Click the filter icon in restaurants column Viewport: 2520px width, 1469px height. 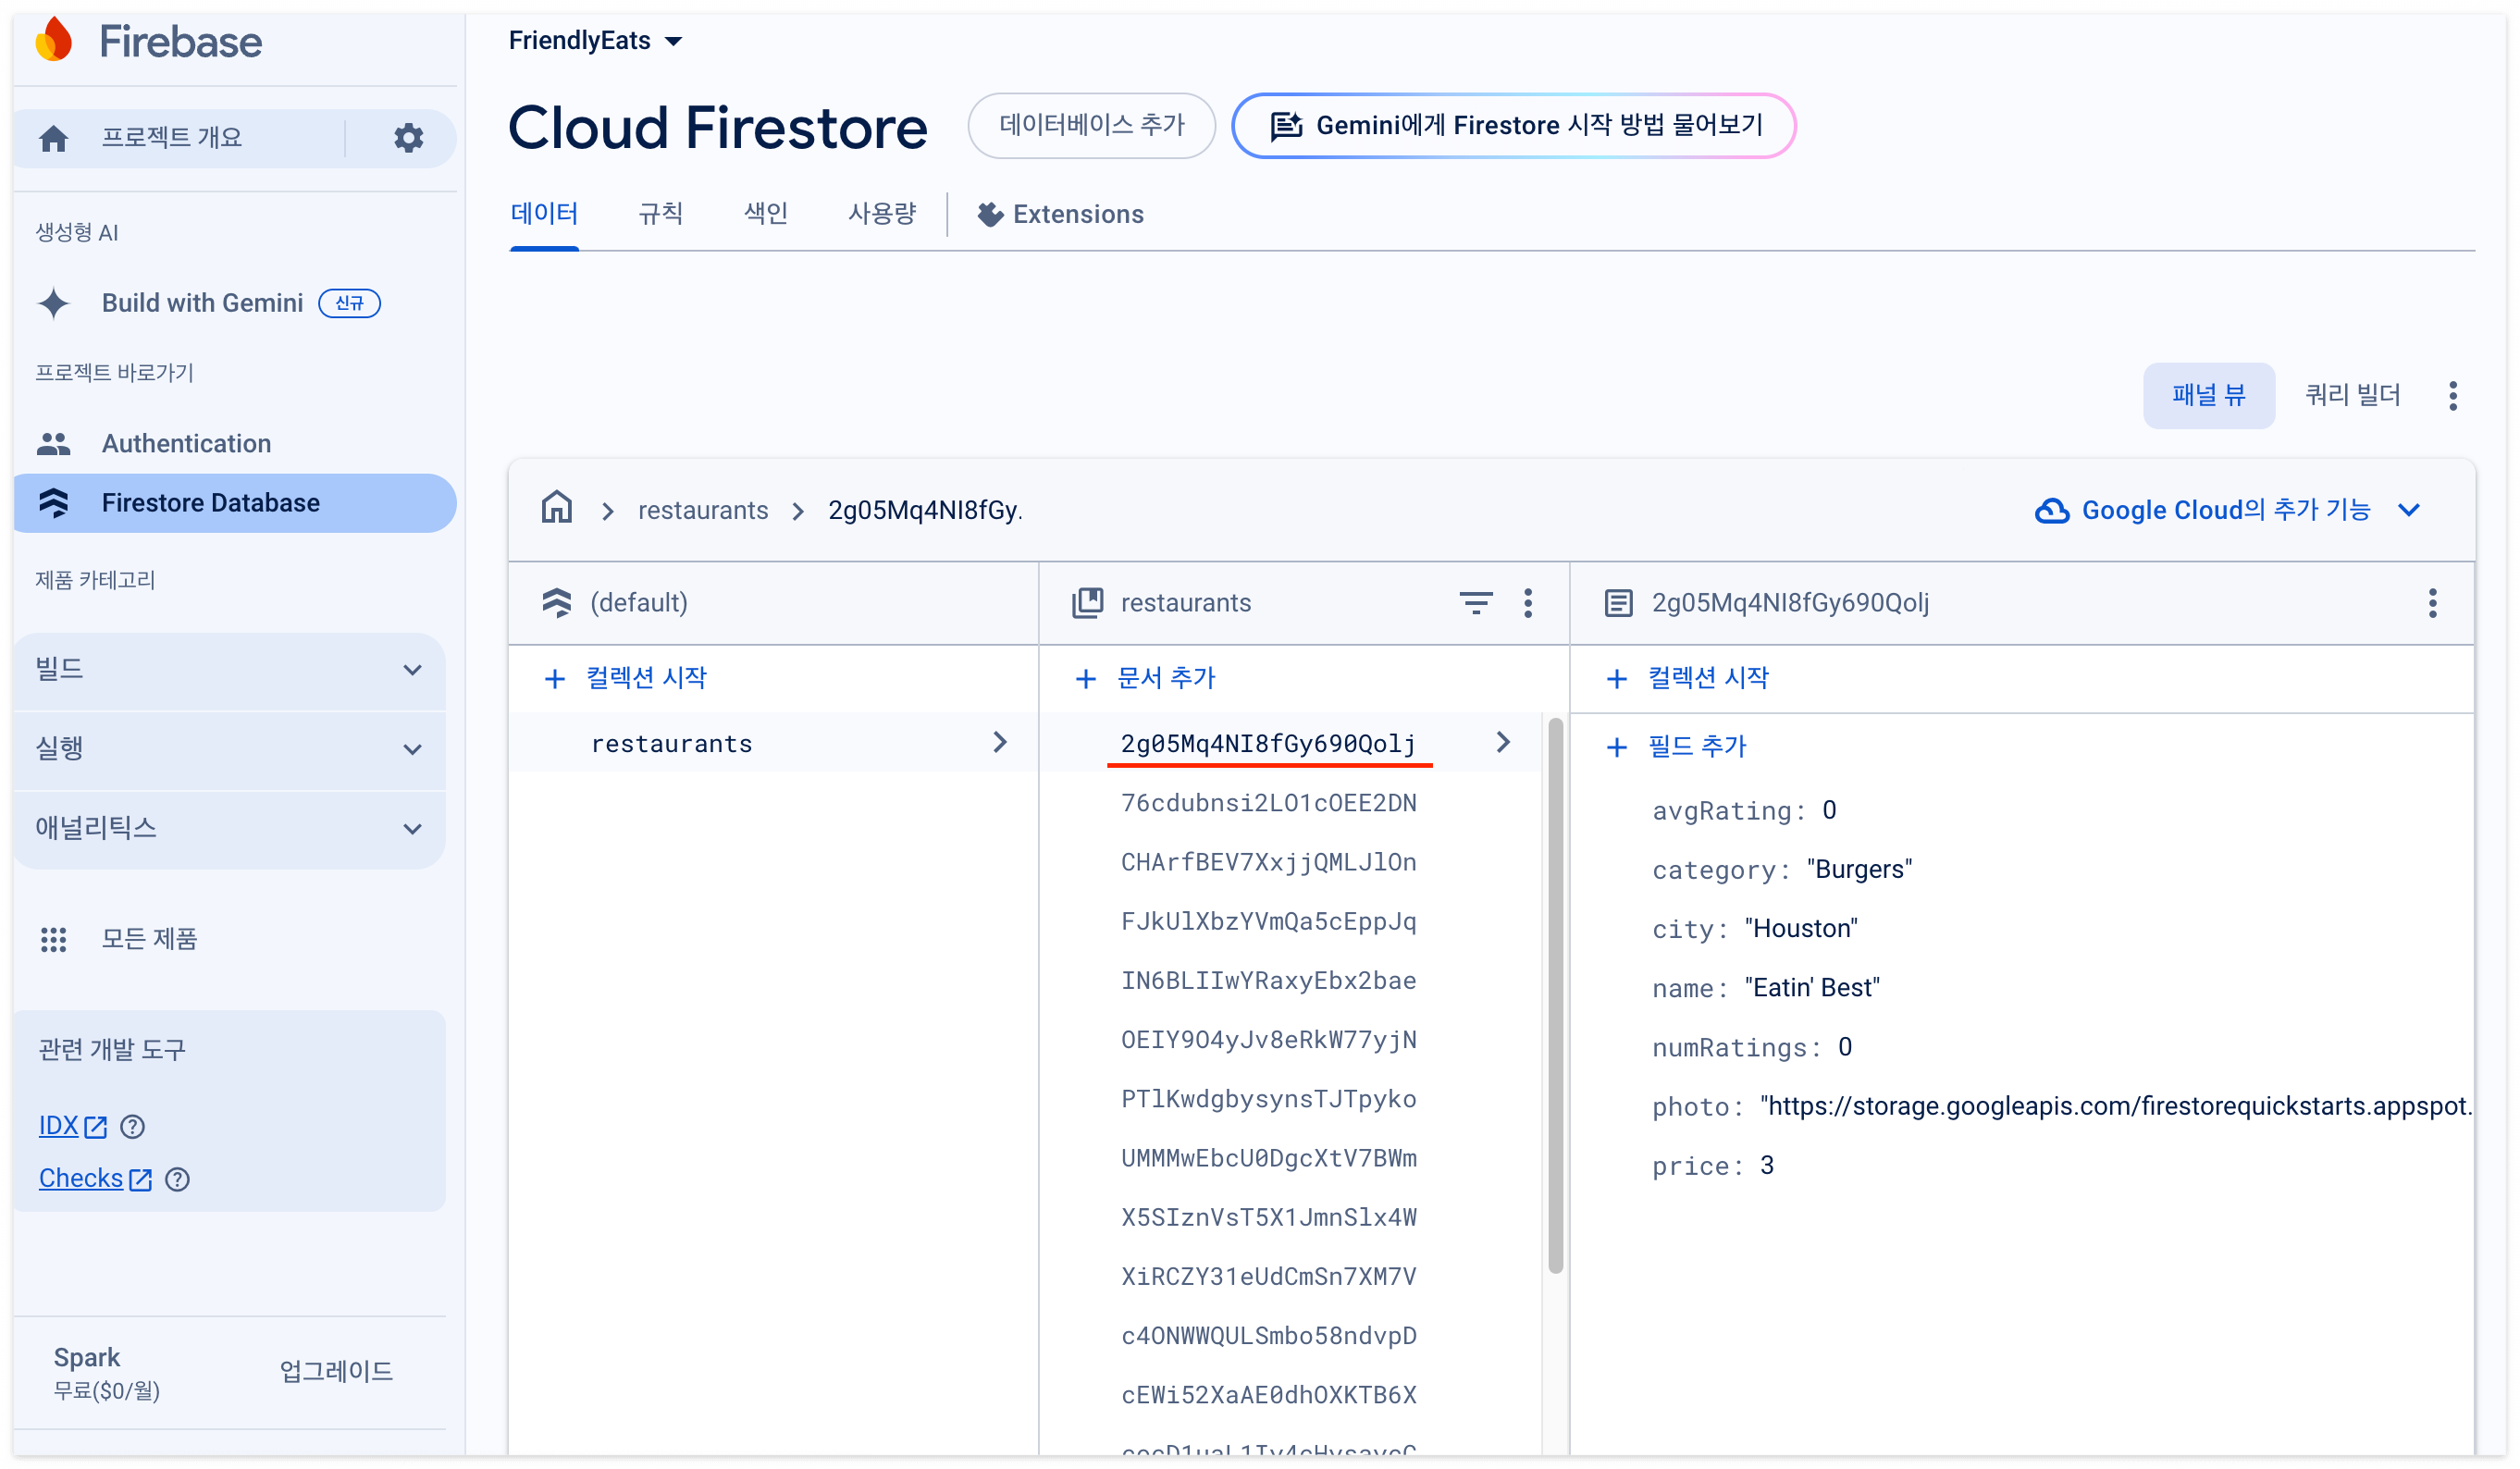click(x=1475, y=603)
